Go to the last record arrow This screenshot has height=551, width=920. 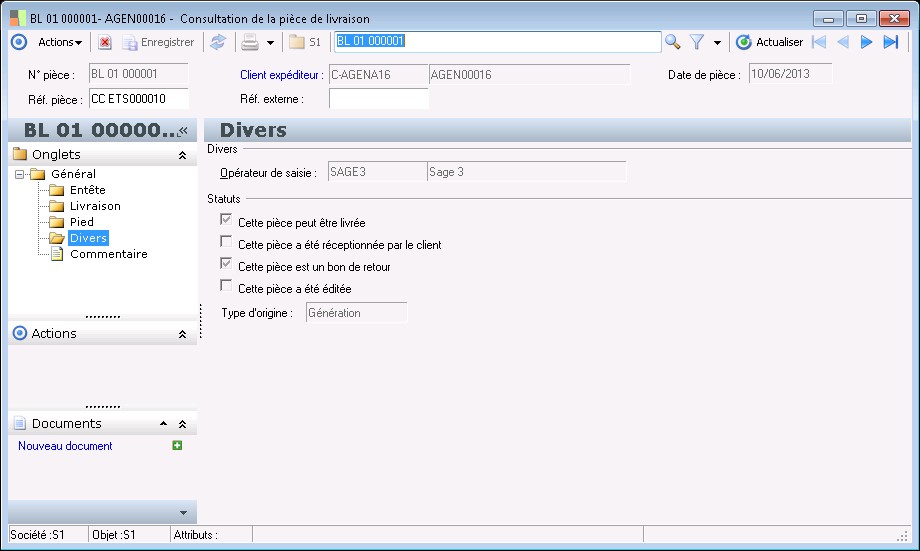coord(890,42)
